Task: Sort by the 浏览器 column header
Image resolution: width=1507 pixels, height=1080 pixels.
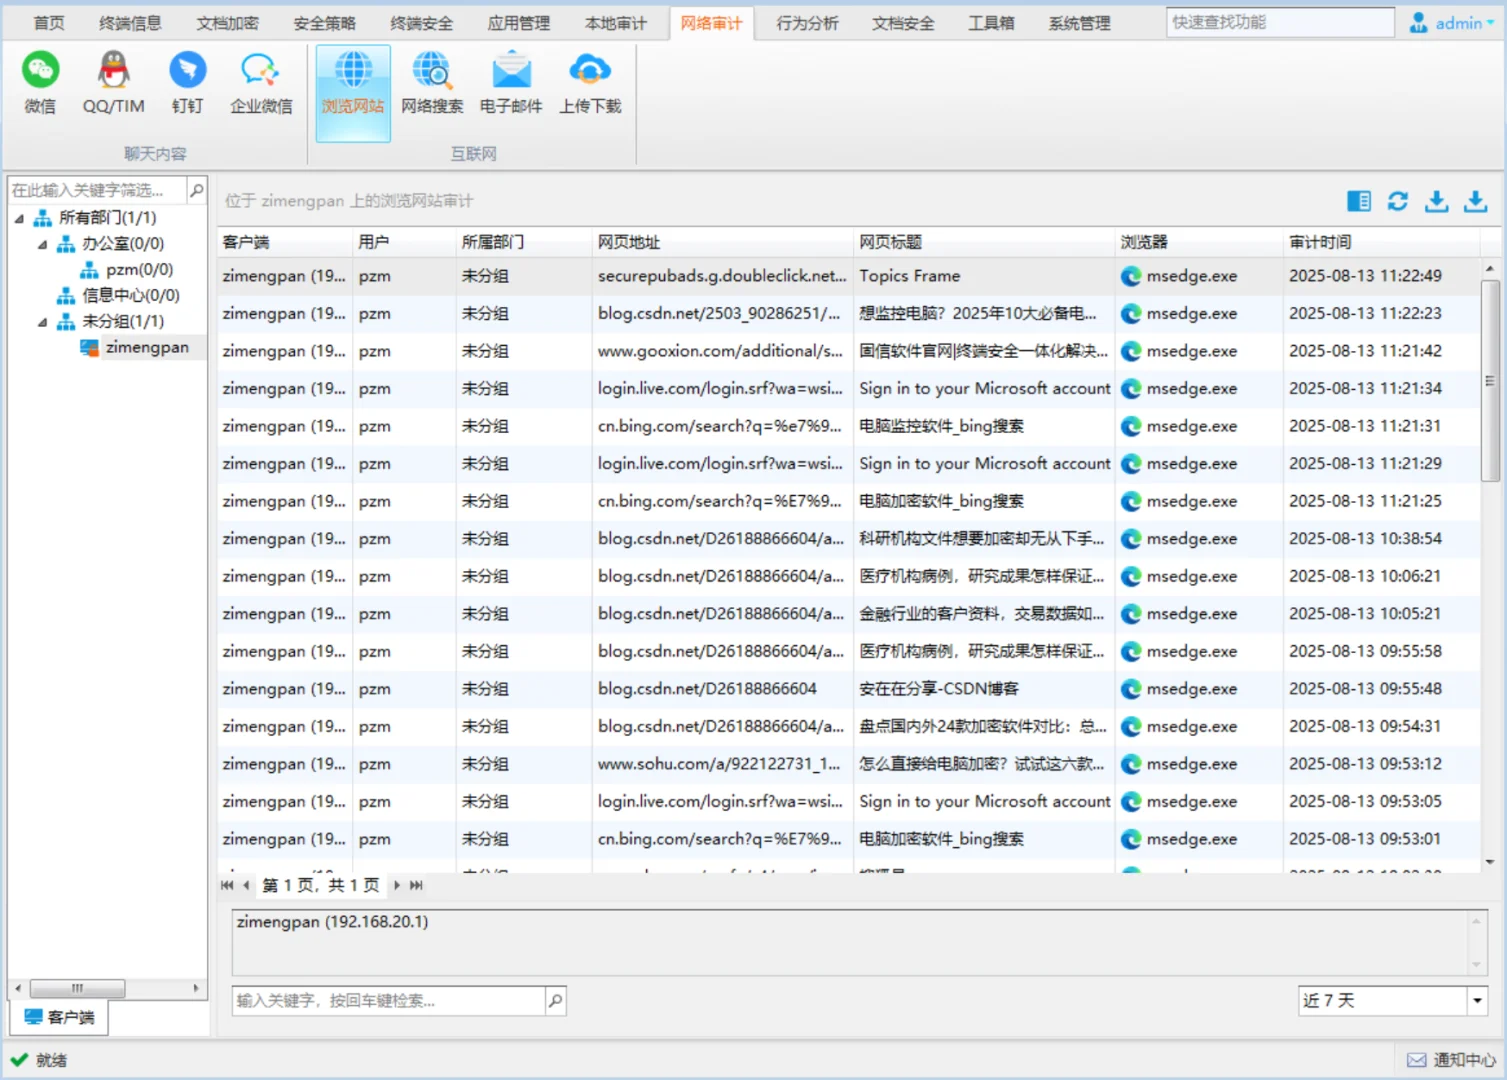Action: pos(1199,242)
